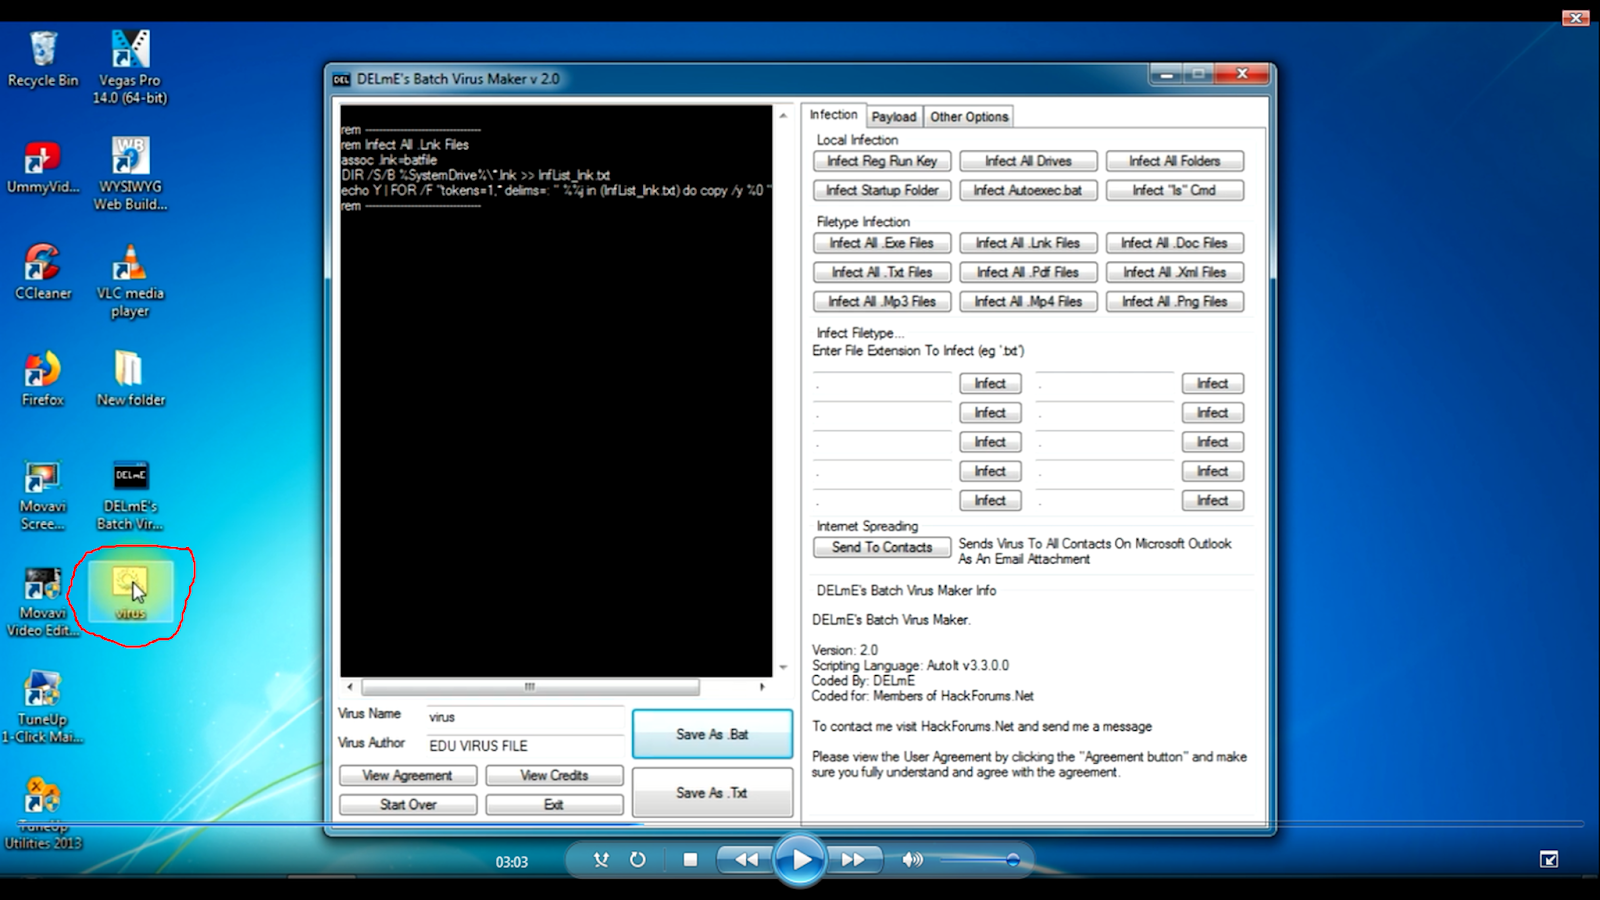This screenshot has height=900, width=1600.
Task: Click the 'Infect All .Png Files' button
Action: coord(1175,301)
